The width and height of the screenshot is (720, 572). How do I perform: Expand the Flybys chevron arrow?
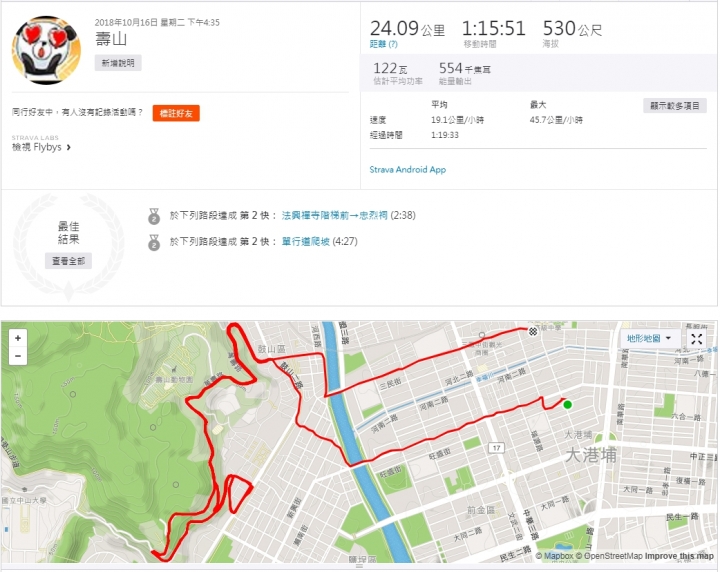69,147
